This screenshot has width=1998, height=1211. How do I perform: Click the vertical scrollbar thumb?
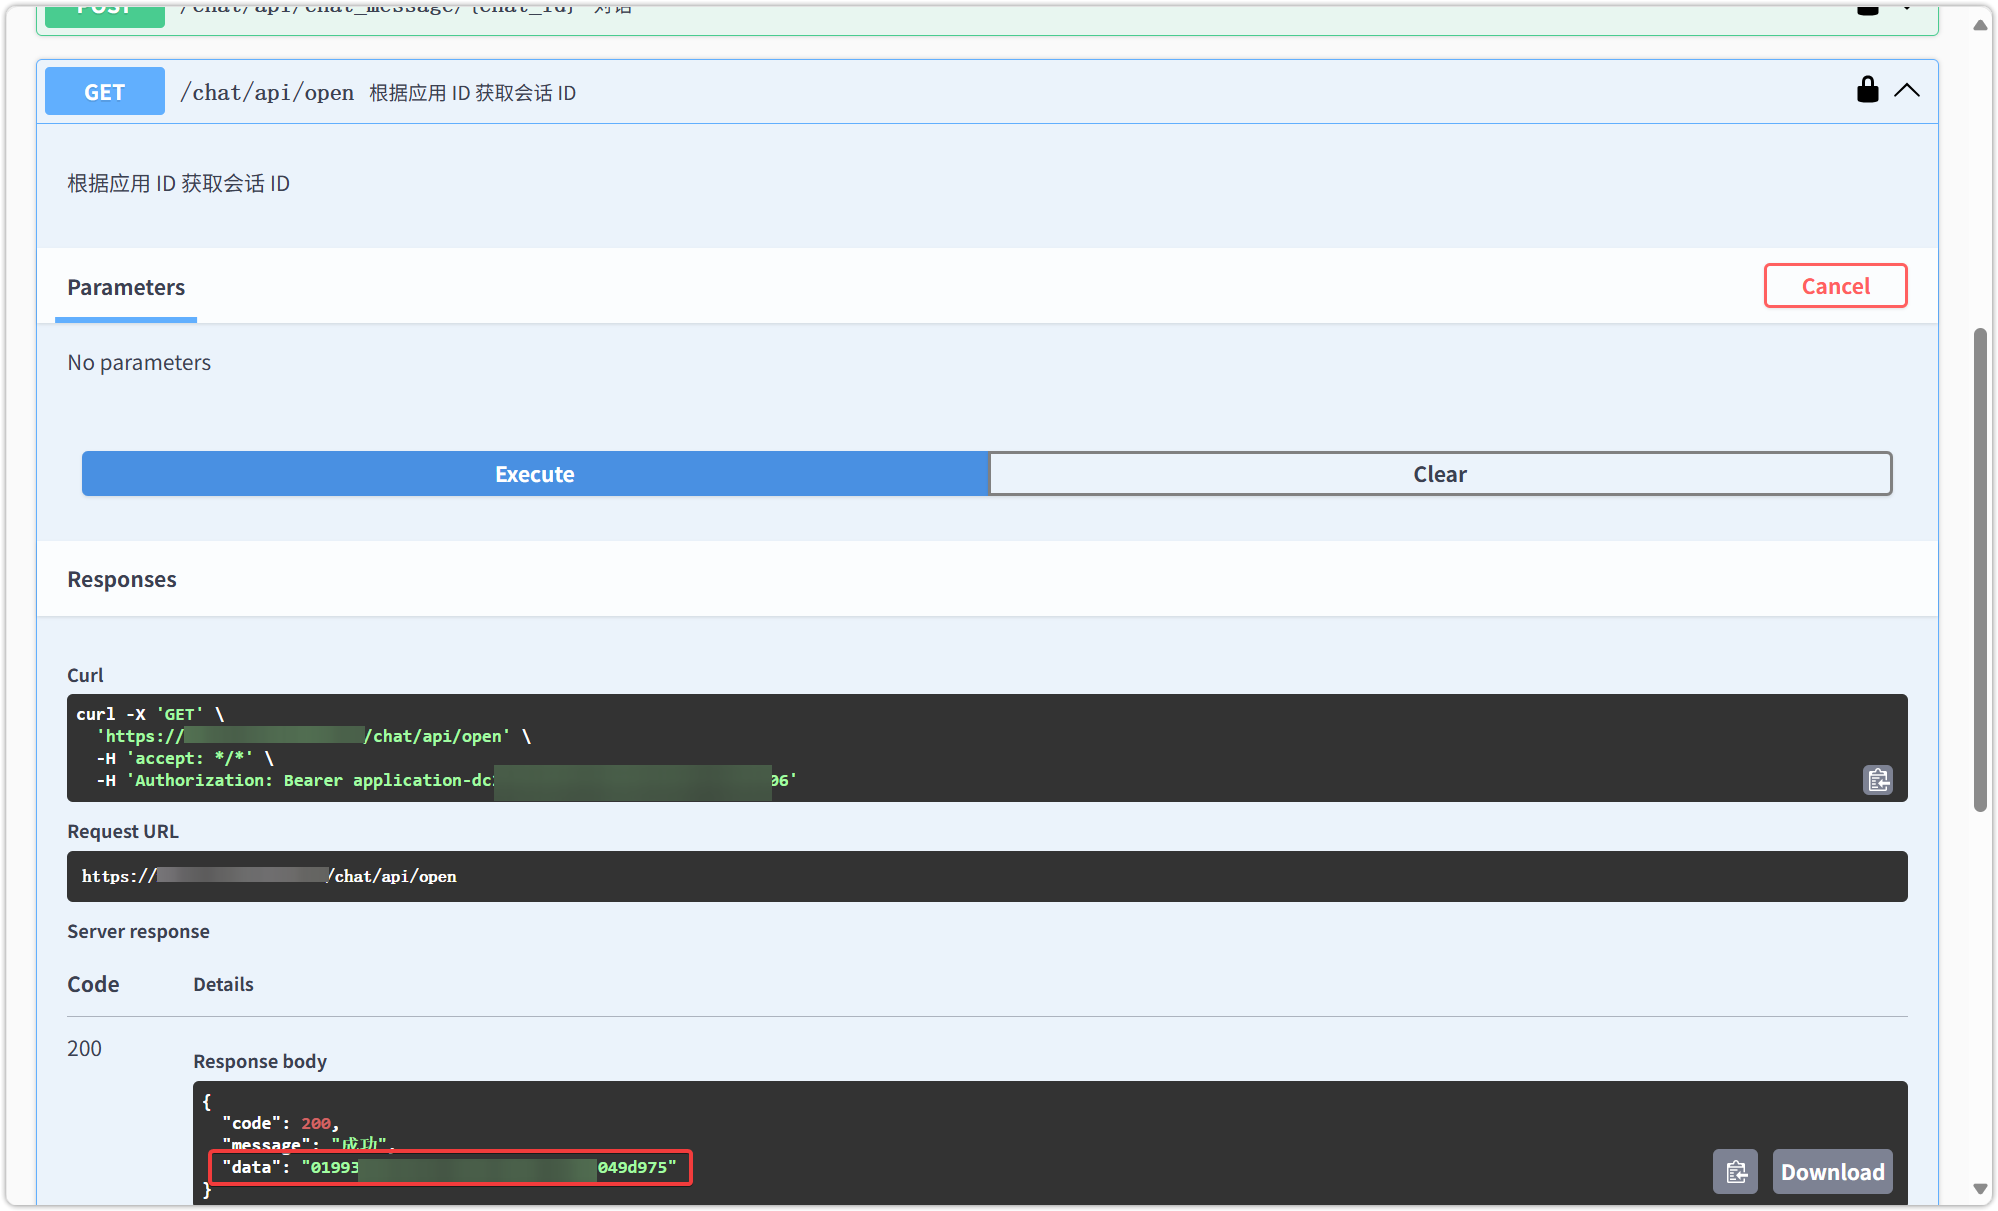1979,570
